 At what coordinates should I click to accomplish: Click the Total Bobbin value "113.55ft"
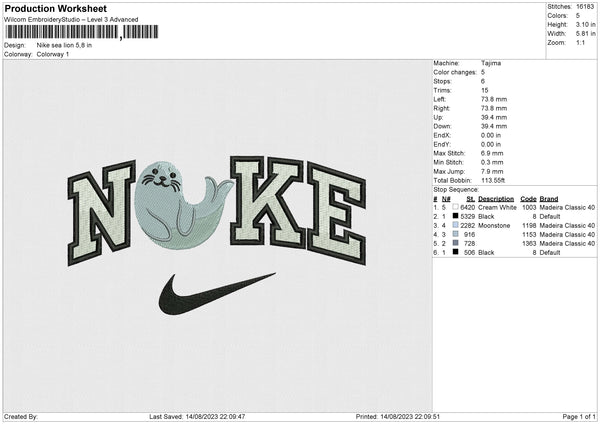click(x=493, y=180)
